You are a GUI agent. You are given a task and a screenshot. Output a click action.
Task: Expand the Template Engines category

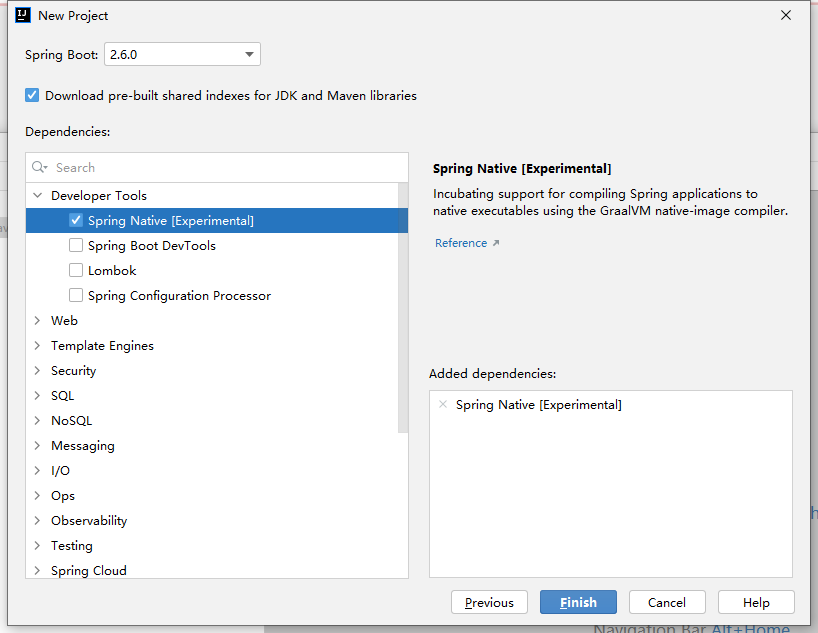pyautogui.click(x=37, y=345)
